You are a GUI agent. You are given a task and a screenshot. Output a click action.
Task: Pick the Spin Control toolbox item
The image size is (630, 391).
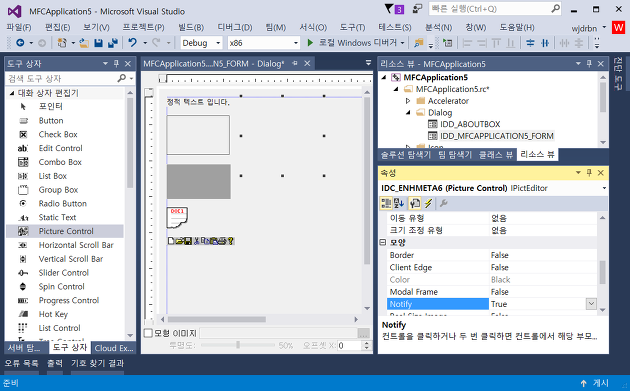point(61,287)
